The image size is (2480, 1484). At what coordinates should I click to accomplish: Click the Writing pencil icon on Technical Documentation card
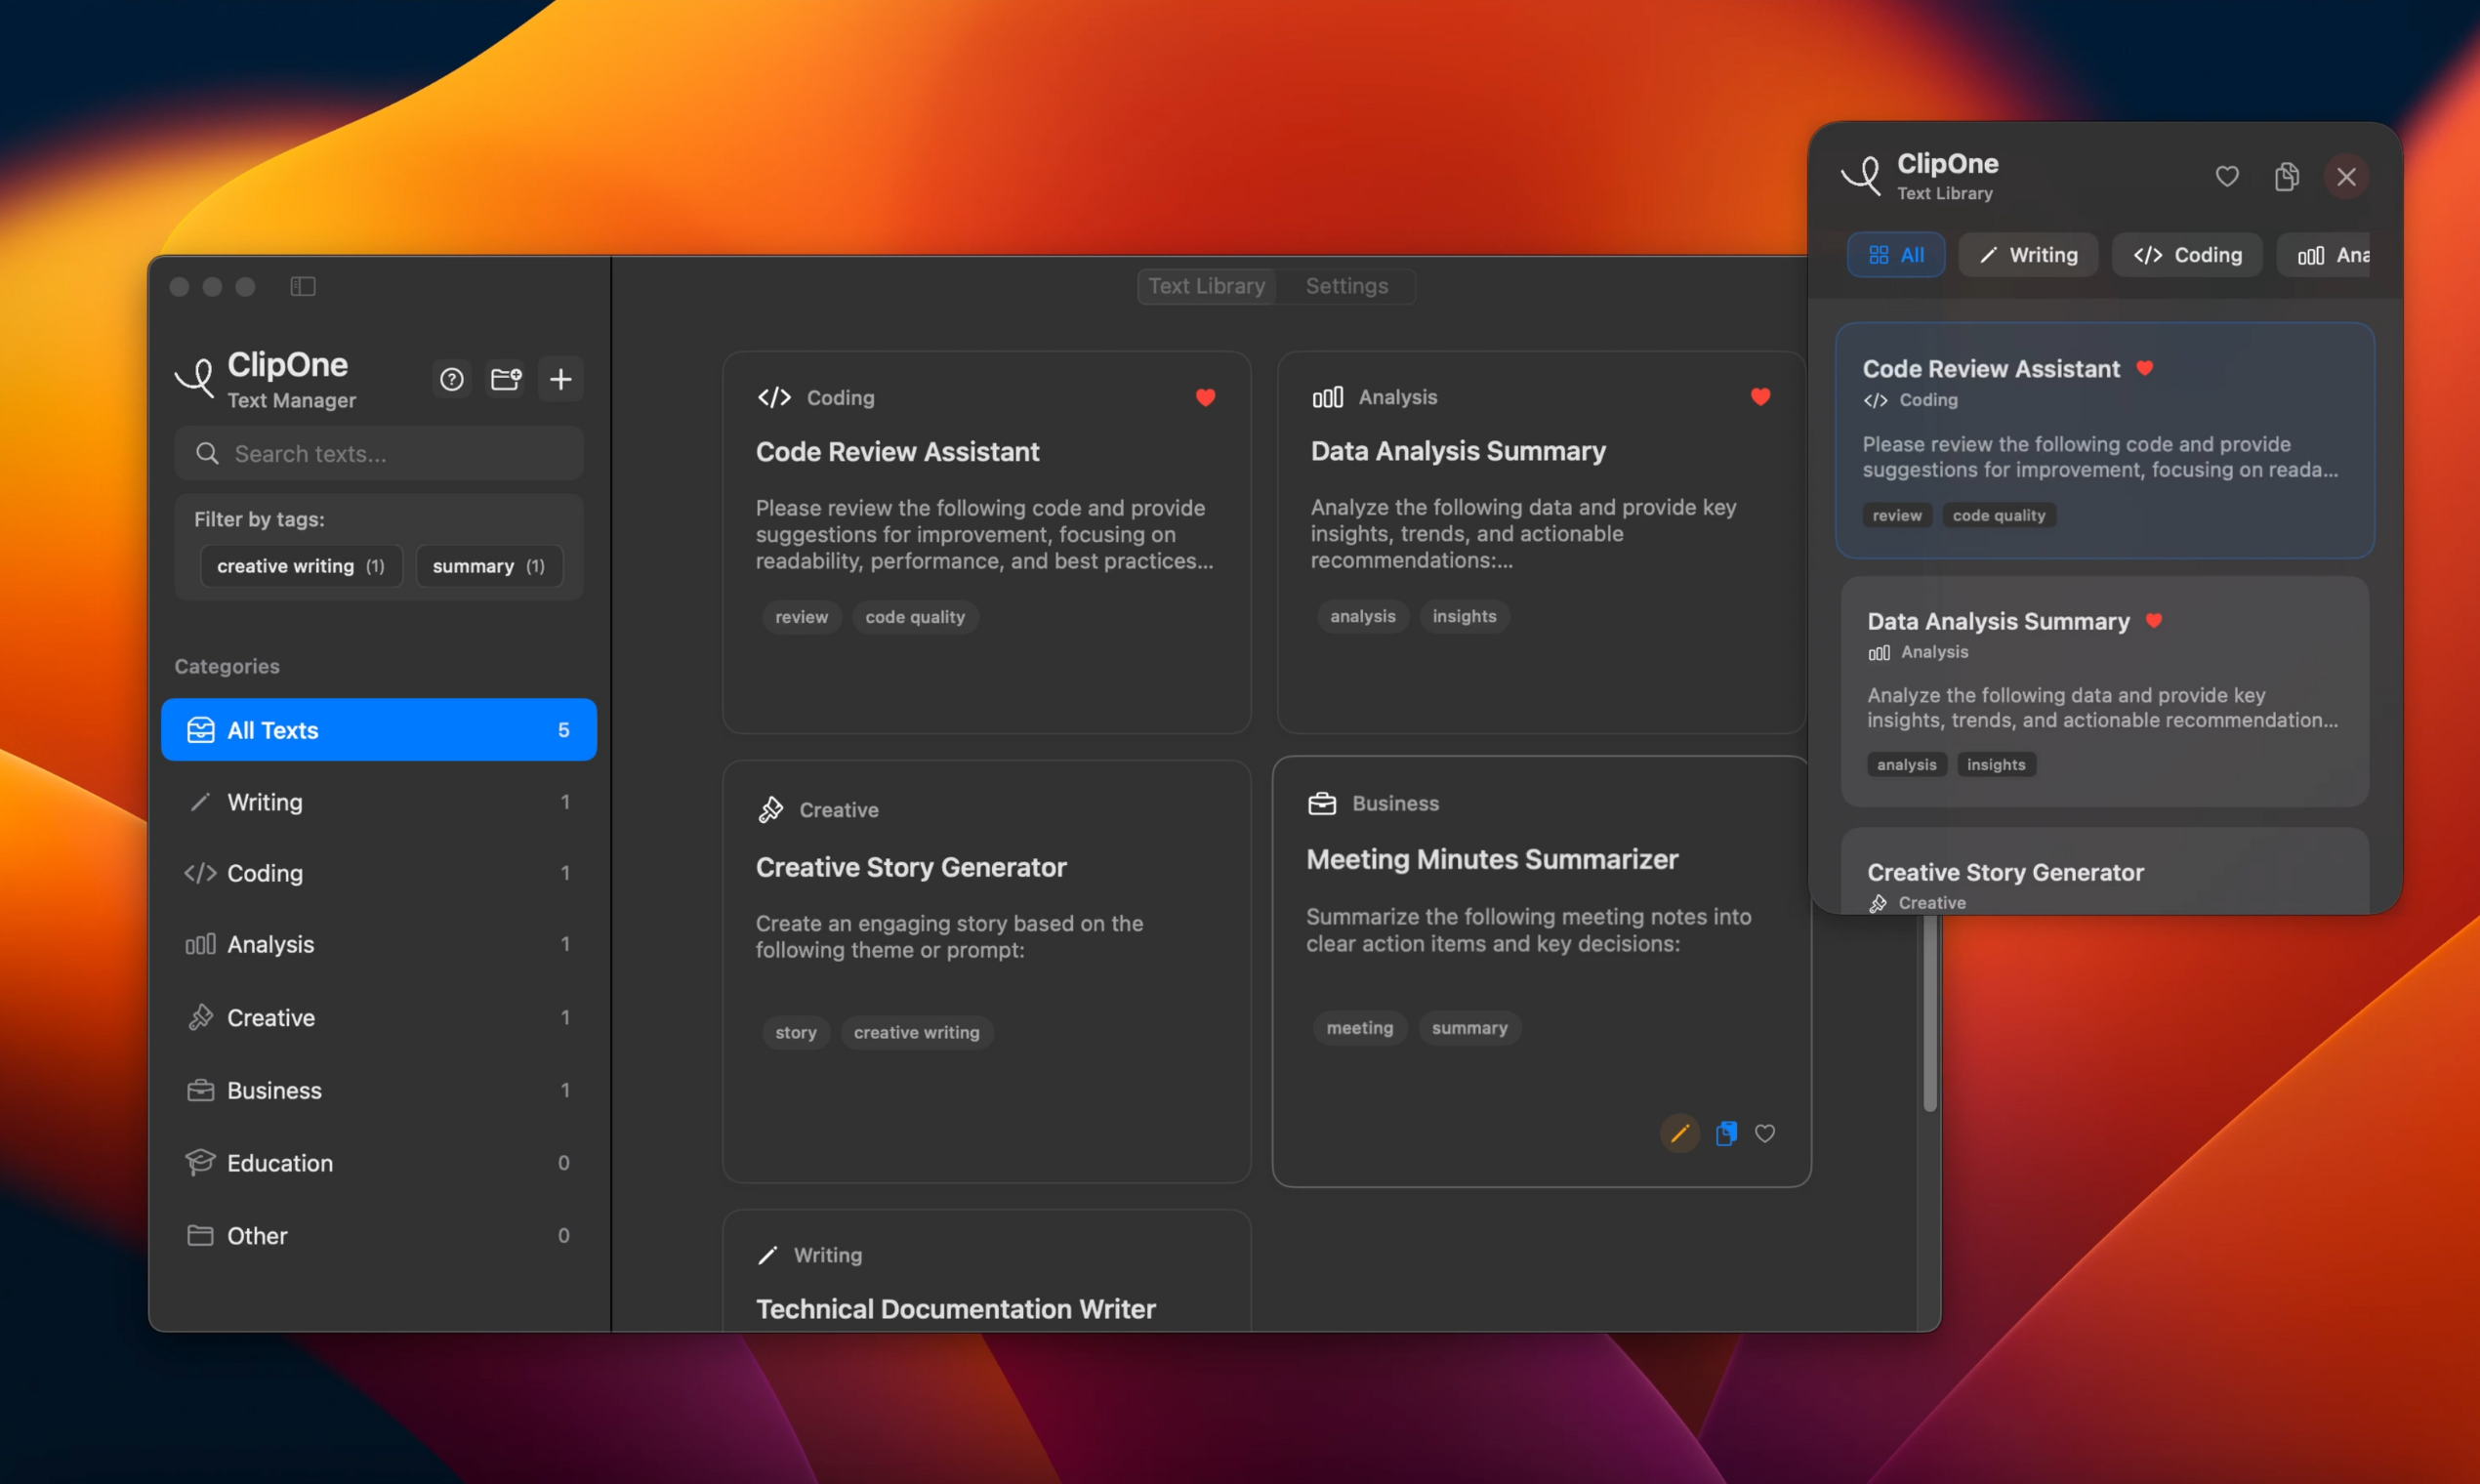click(x=767, y=1255)
